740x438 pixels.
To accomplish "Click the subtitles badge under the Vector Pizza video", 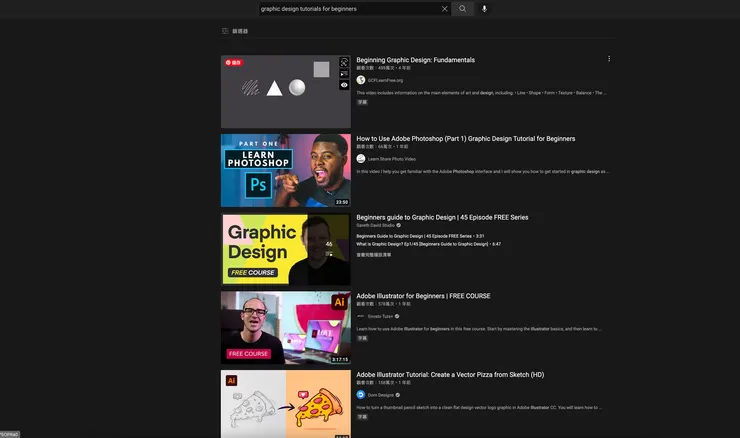I will coord(362,417).
